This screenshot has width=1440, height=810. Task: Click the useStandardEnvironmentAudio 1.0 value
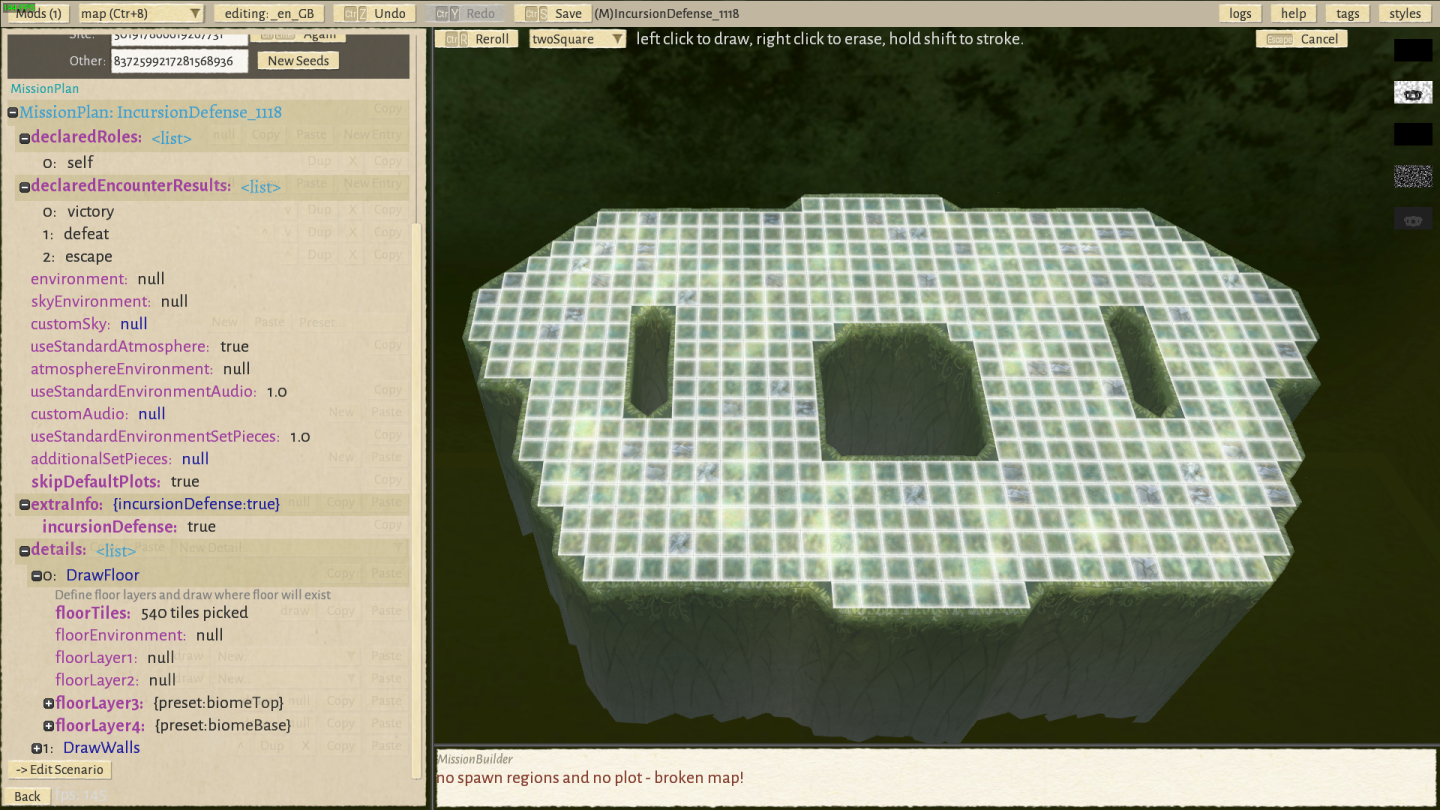(x=277, y=391)
